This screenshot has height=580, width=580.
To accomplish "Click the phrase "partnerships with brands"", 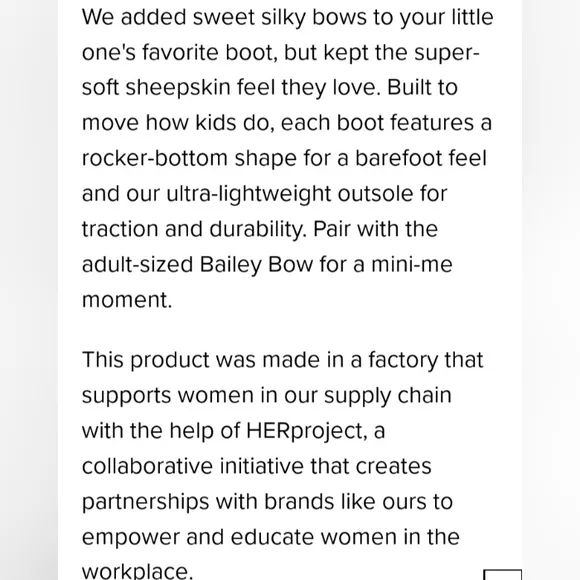I will (x=208, y=502).
